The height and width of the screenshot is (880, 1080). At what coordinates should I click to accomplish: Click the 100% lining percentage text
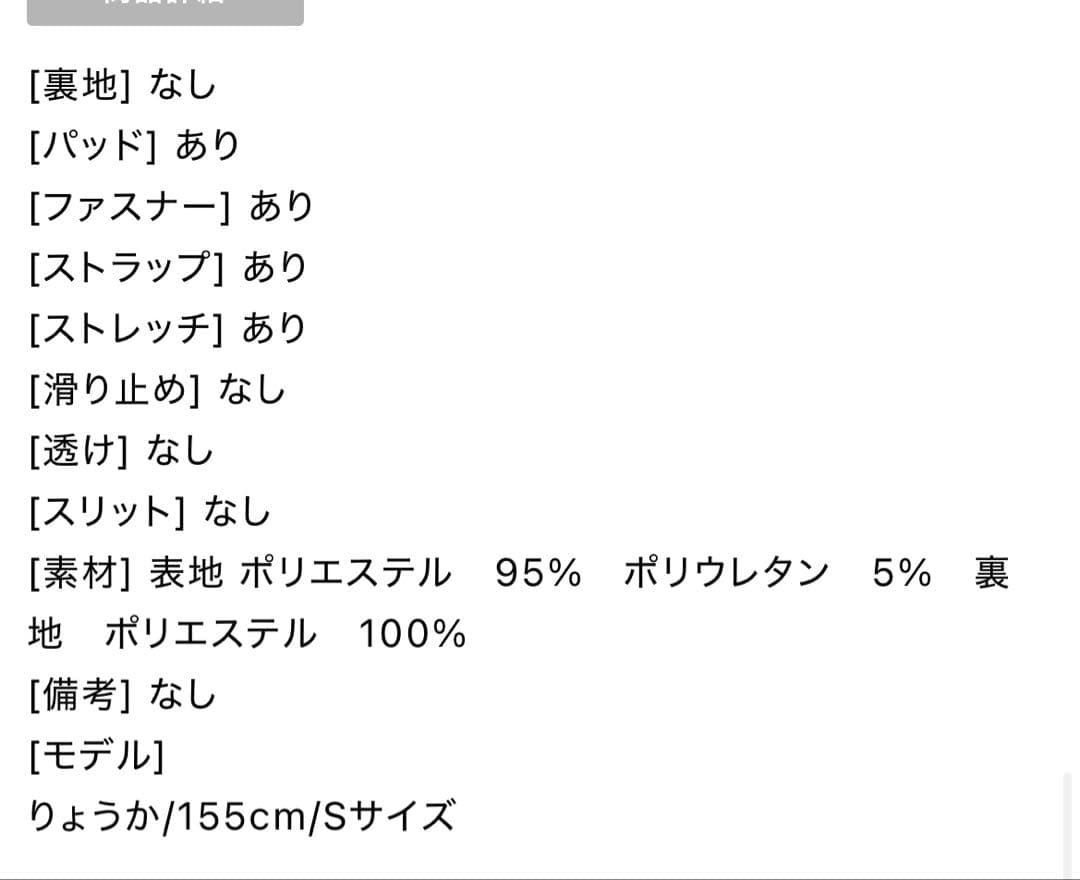click(412, 634)
